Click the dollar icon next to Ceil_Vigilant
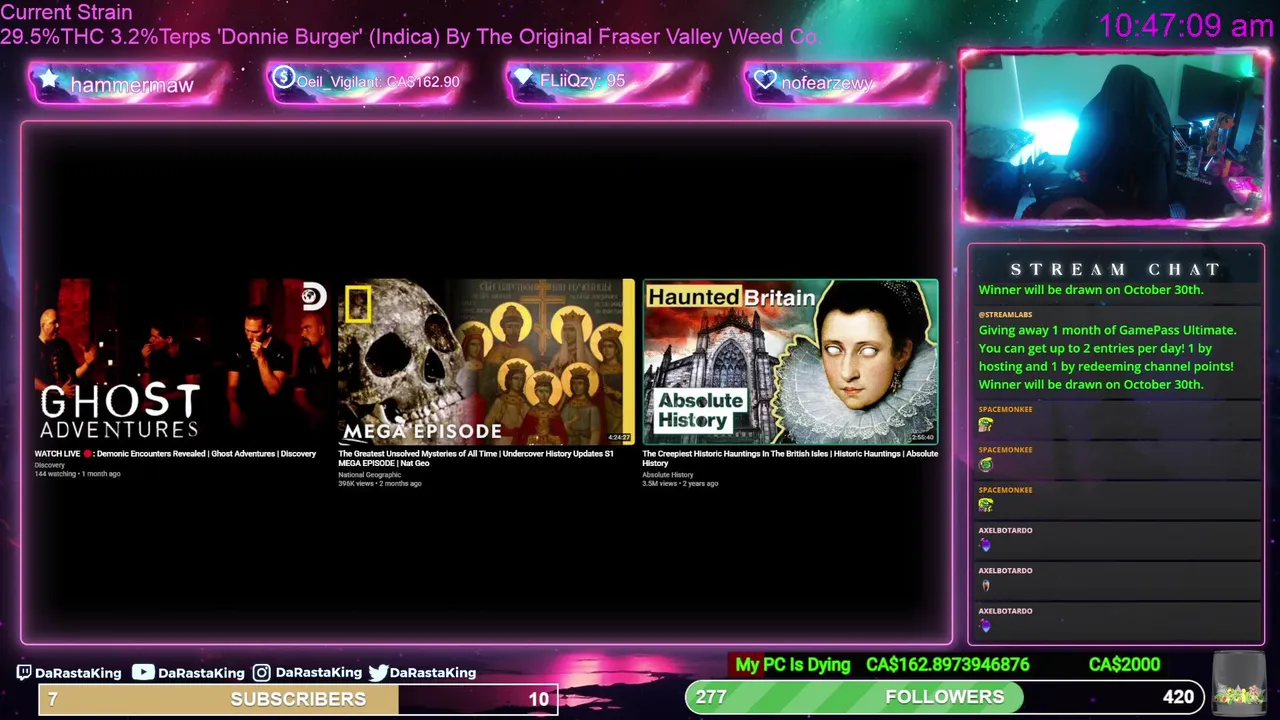 pyautogui.click(x=283, y=78)
